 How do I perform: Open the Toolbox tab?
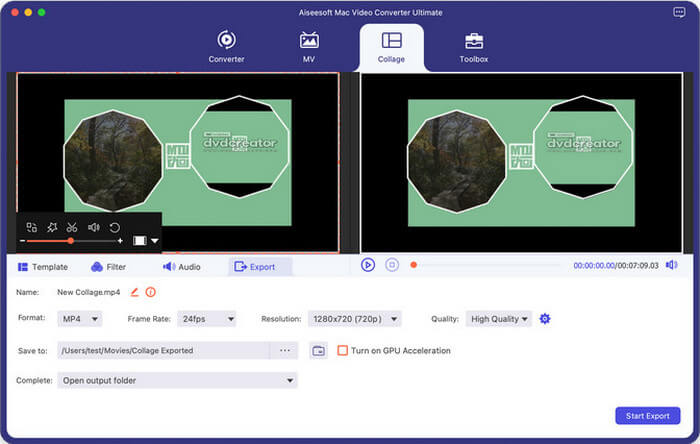pyautogui.click(x=474, y=47)
